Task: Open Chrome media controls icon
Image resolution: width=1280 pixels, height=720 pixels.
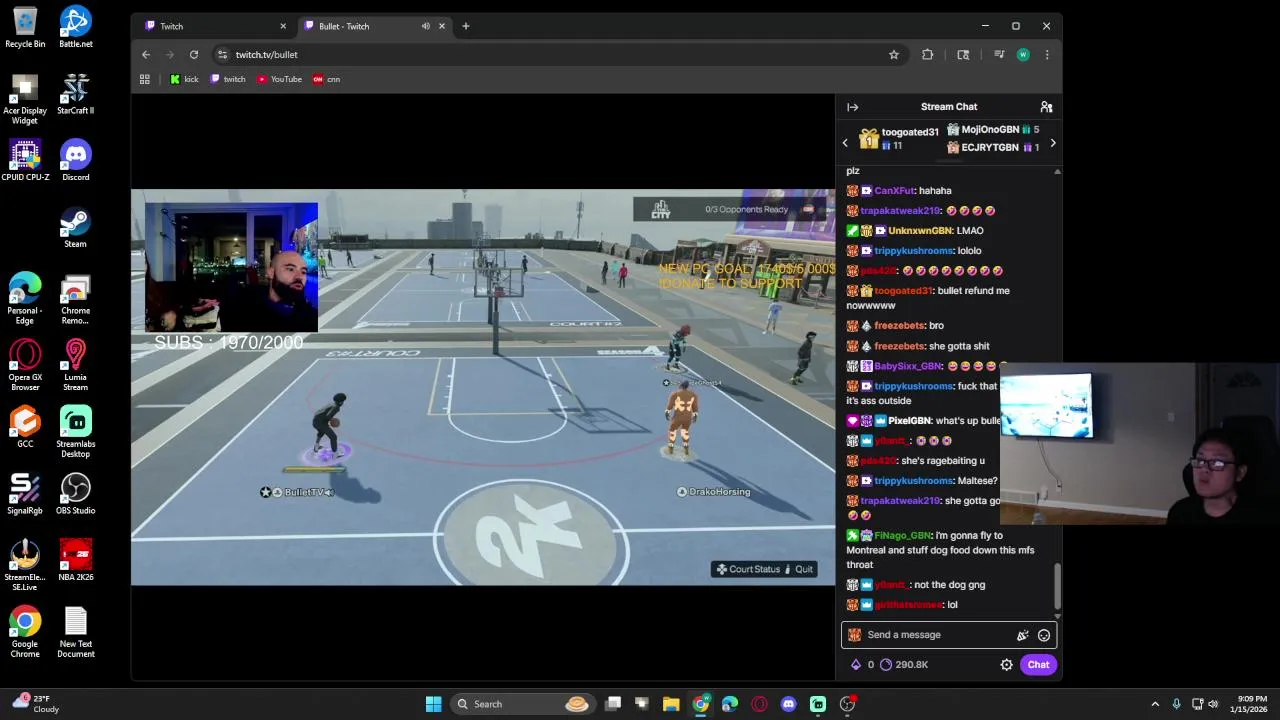Action: 999,55
